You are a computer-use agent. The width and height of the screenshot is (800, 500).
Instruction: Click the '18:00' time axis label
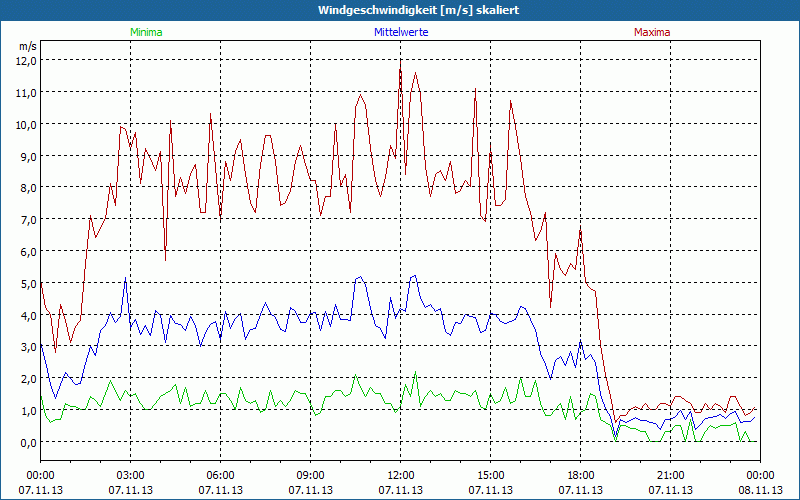[581, 476]
